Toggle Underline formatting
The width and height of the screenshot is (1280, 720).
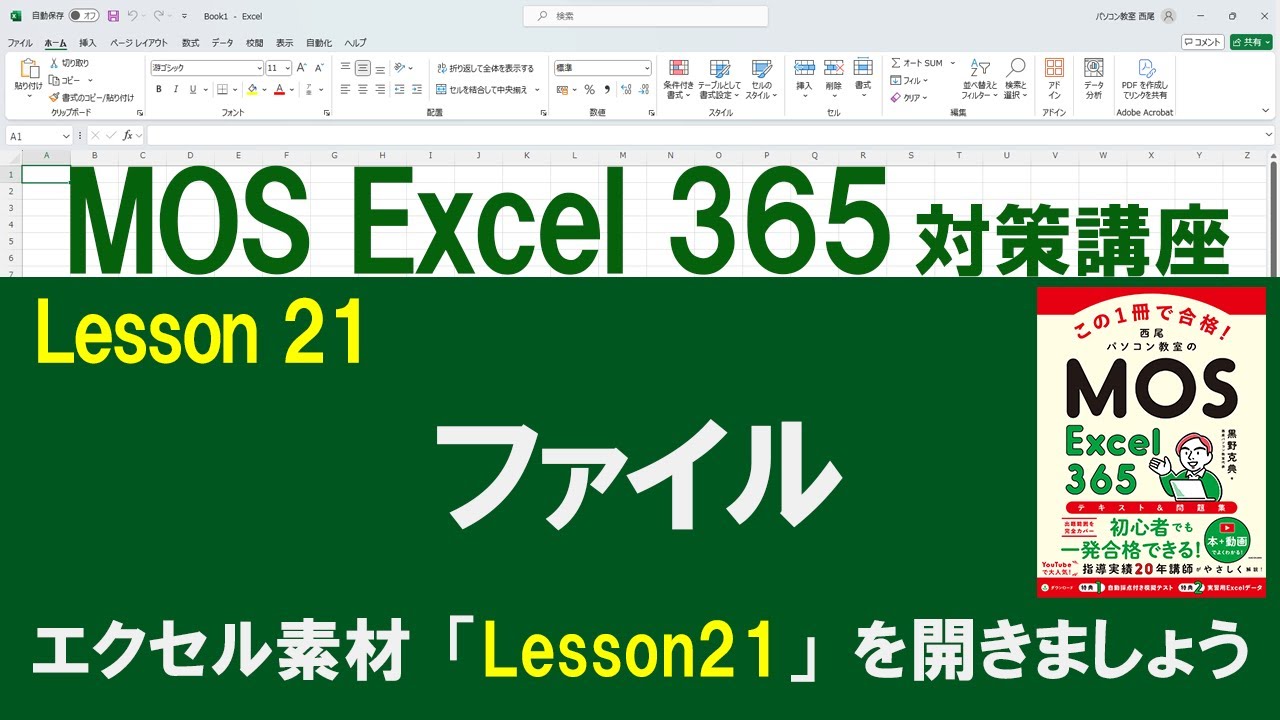(x=193, y=89)
